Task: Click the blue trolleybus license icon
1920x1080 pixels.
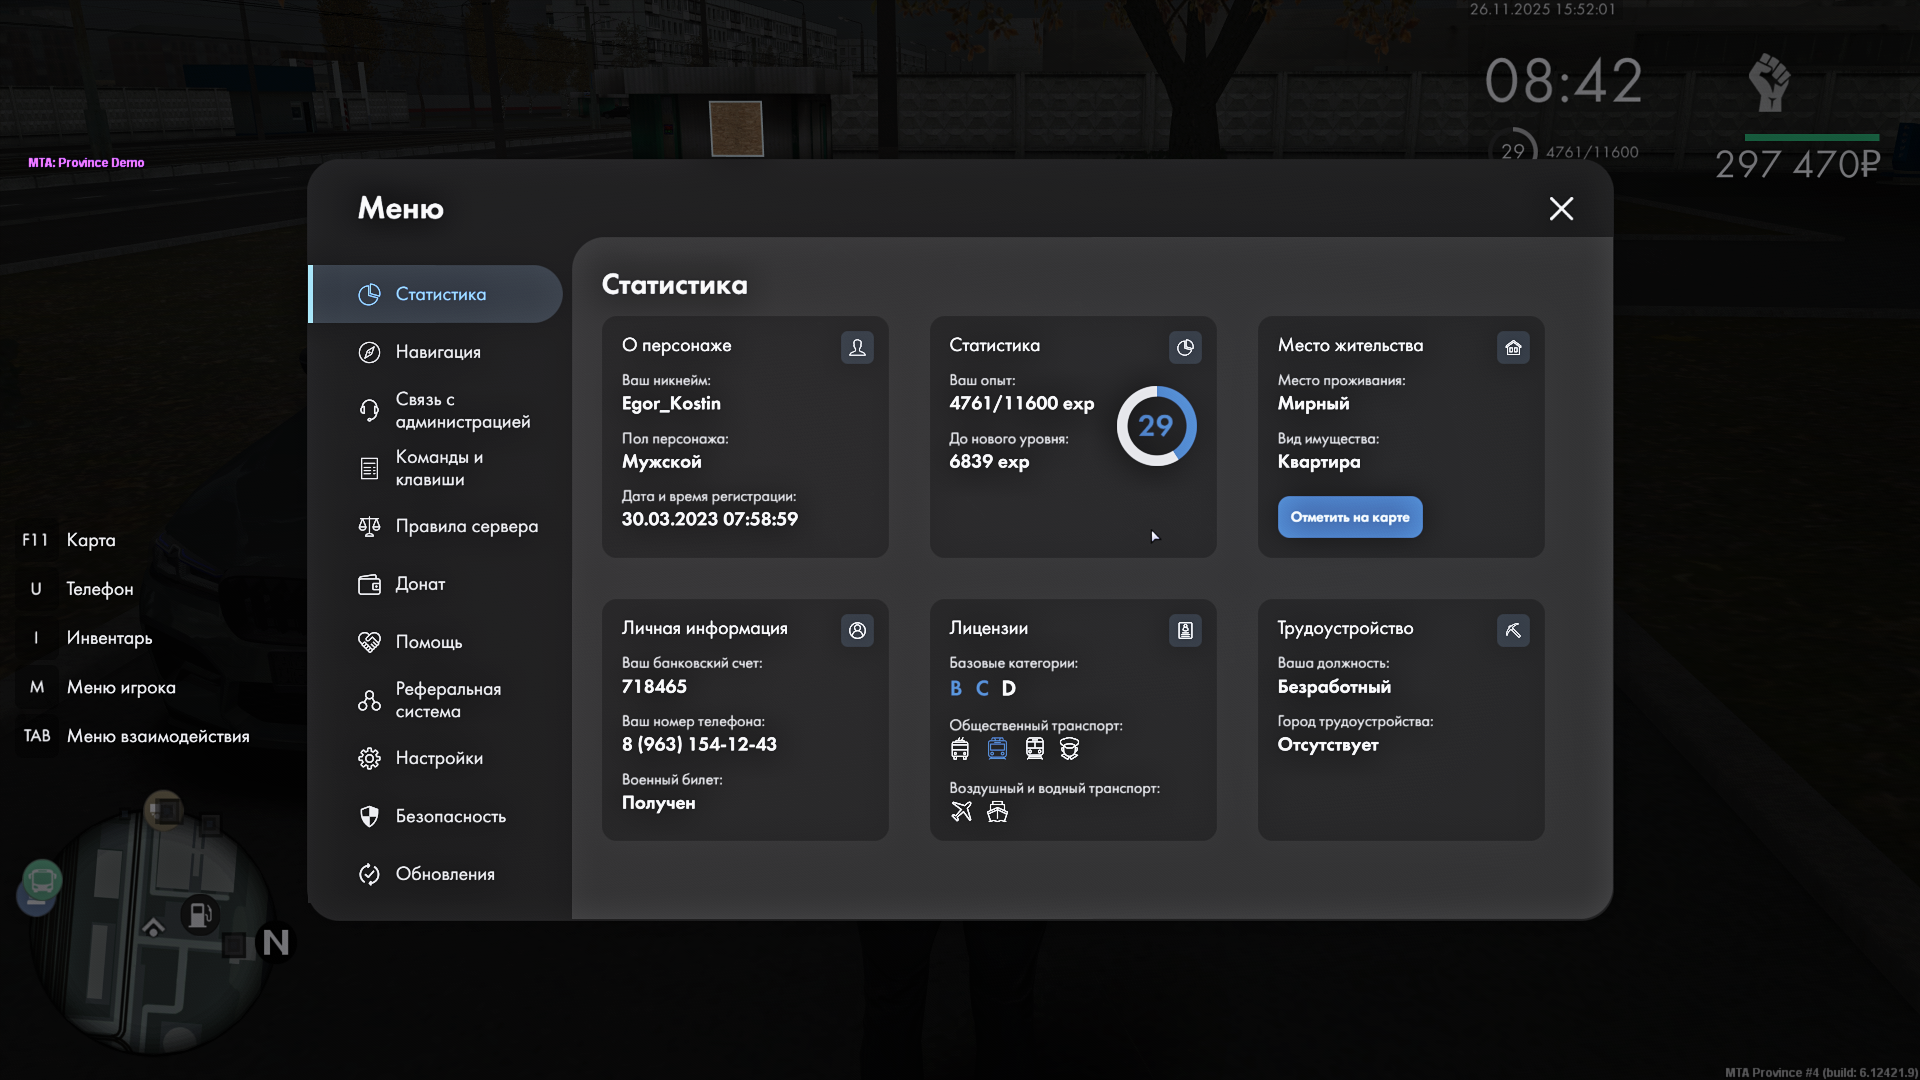Action: point(997,748)
